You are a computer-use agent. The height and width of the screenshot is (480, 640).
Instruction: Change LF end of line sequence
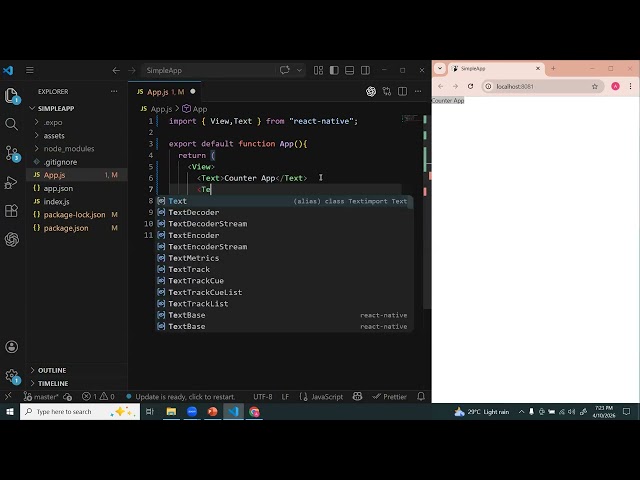pos(285,397)
